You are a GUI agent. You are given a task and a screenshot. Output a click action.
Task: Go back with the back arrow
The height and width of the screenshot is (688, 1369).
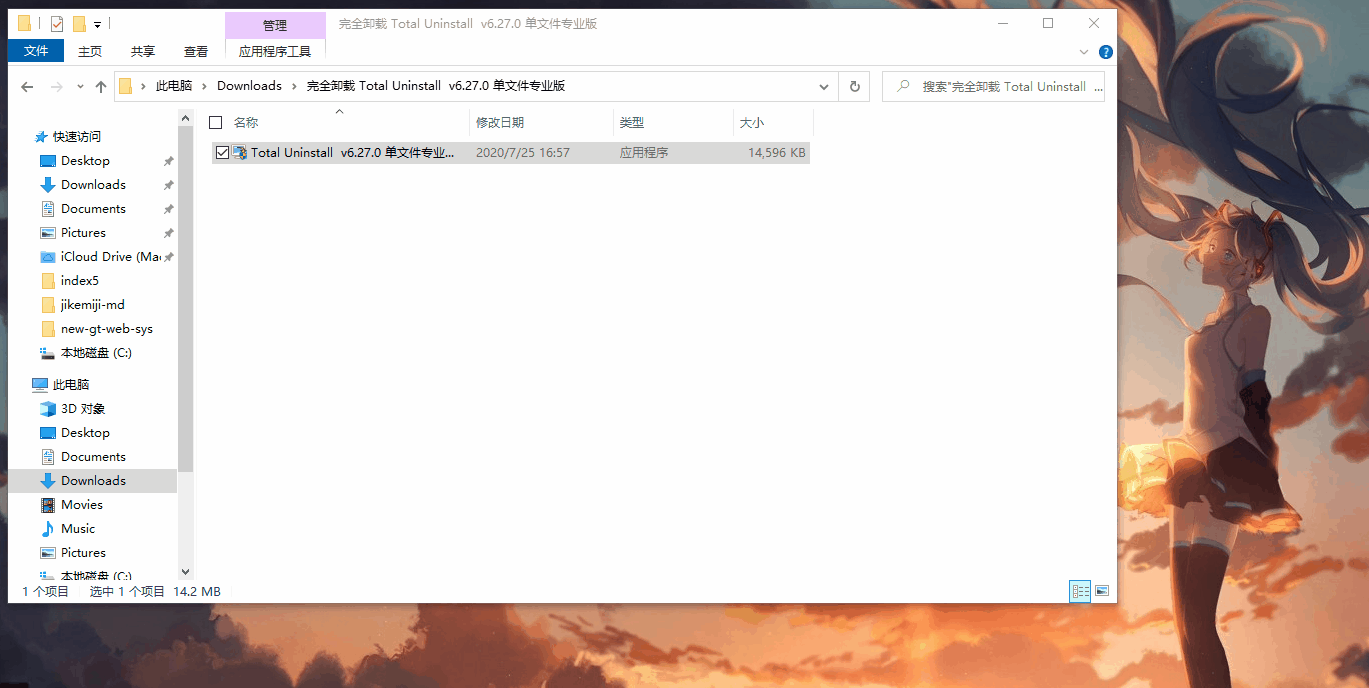(x=27, y=87)
